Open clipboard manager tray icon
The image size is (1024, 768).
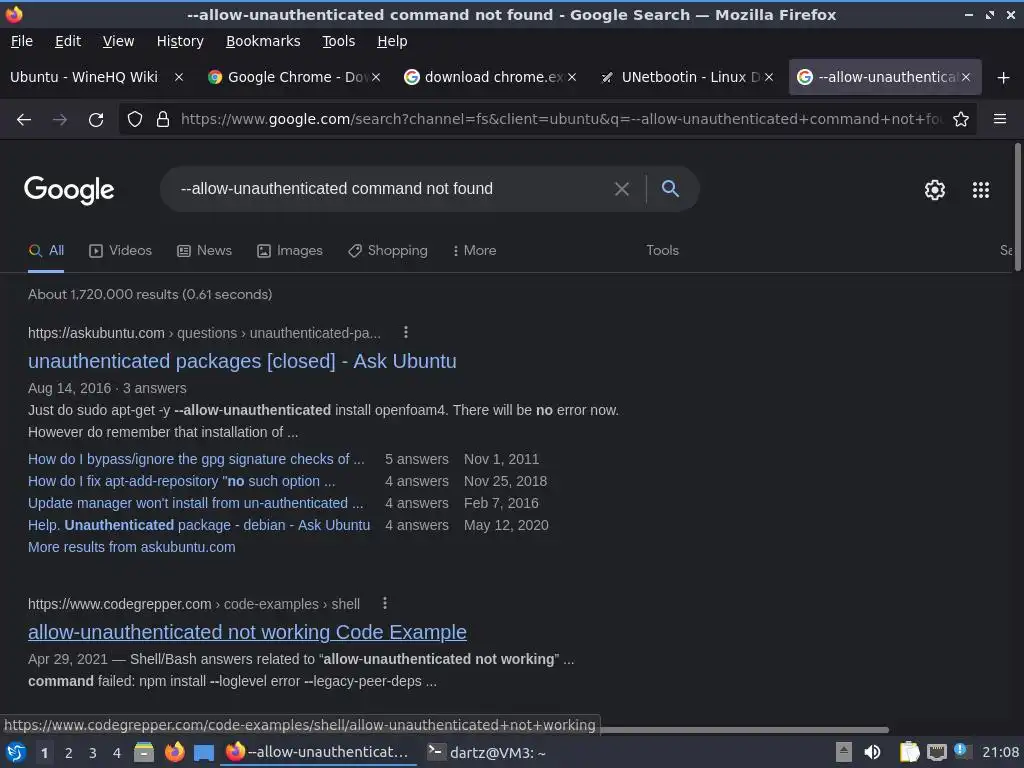pos(909,752)
